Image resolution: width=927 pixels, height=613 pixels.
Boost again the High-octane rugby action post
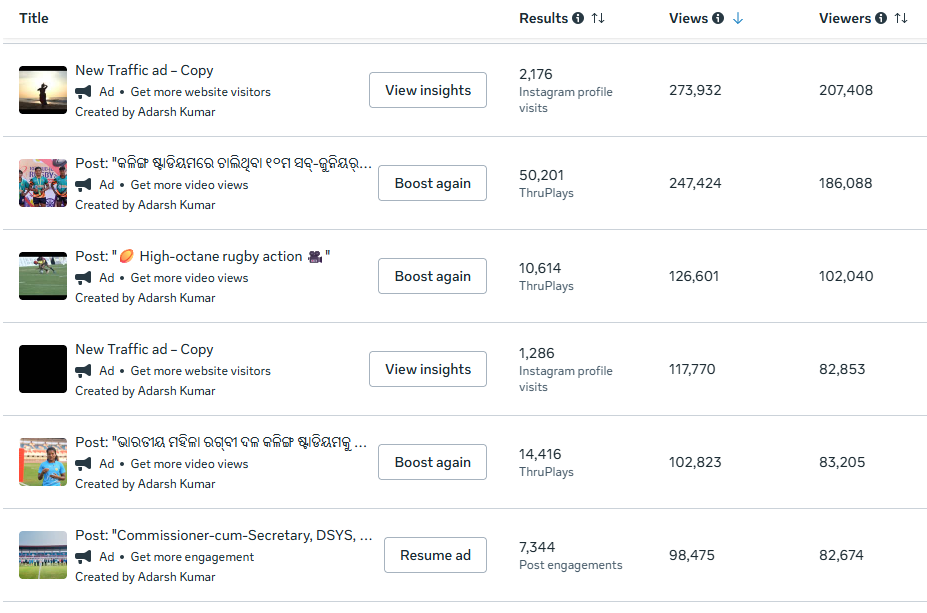[432, 276]
